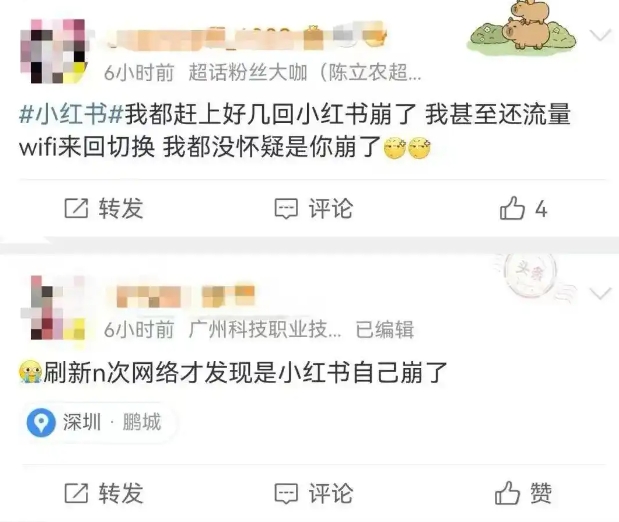Open first poster's pixelated avatar

[54, 51]
